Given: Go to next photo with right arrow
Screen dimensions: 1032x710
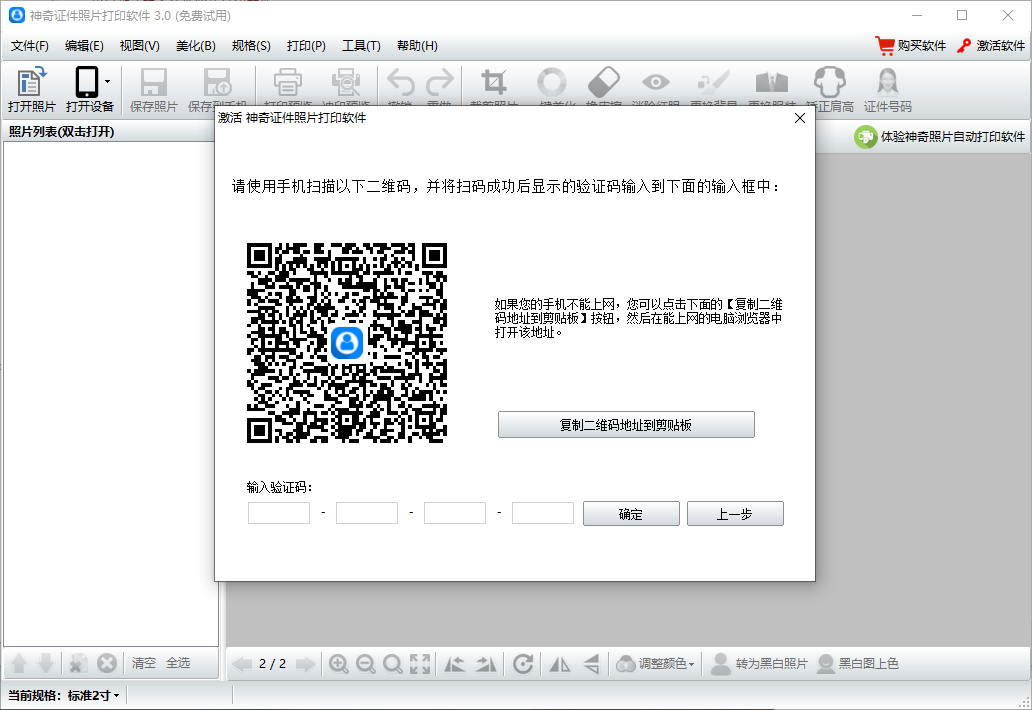Looking at the screenshot, I should point(305,664).
